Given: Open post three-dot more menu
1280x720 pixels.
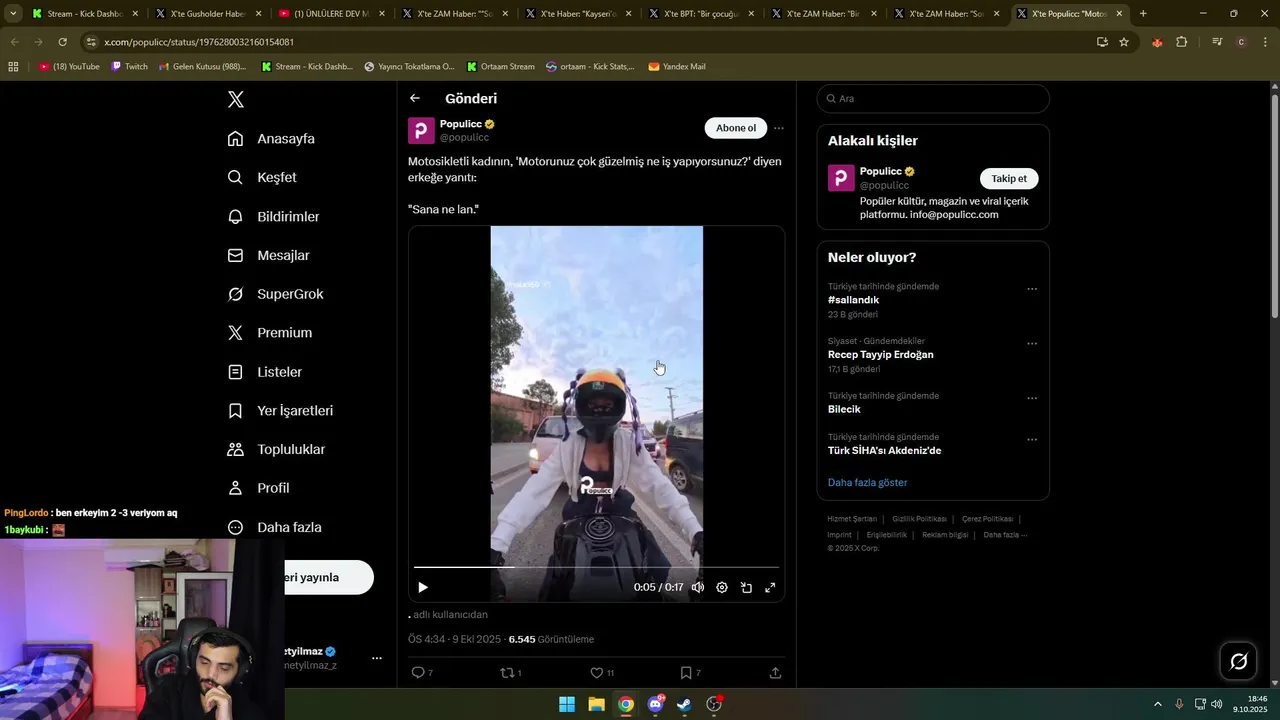Looking at the screenshot, I should pos(778,128).
